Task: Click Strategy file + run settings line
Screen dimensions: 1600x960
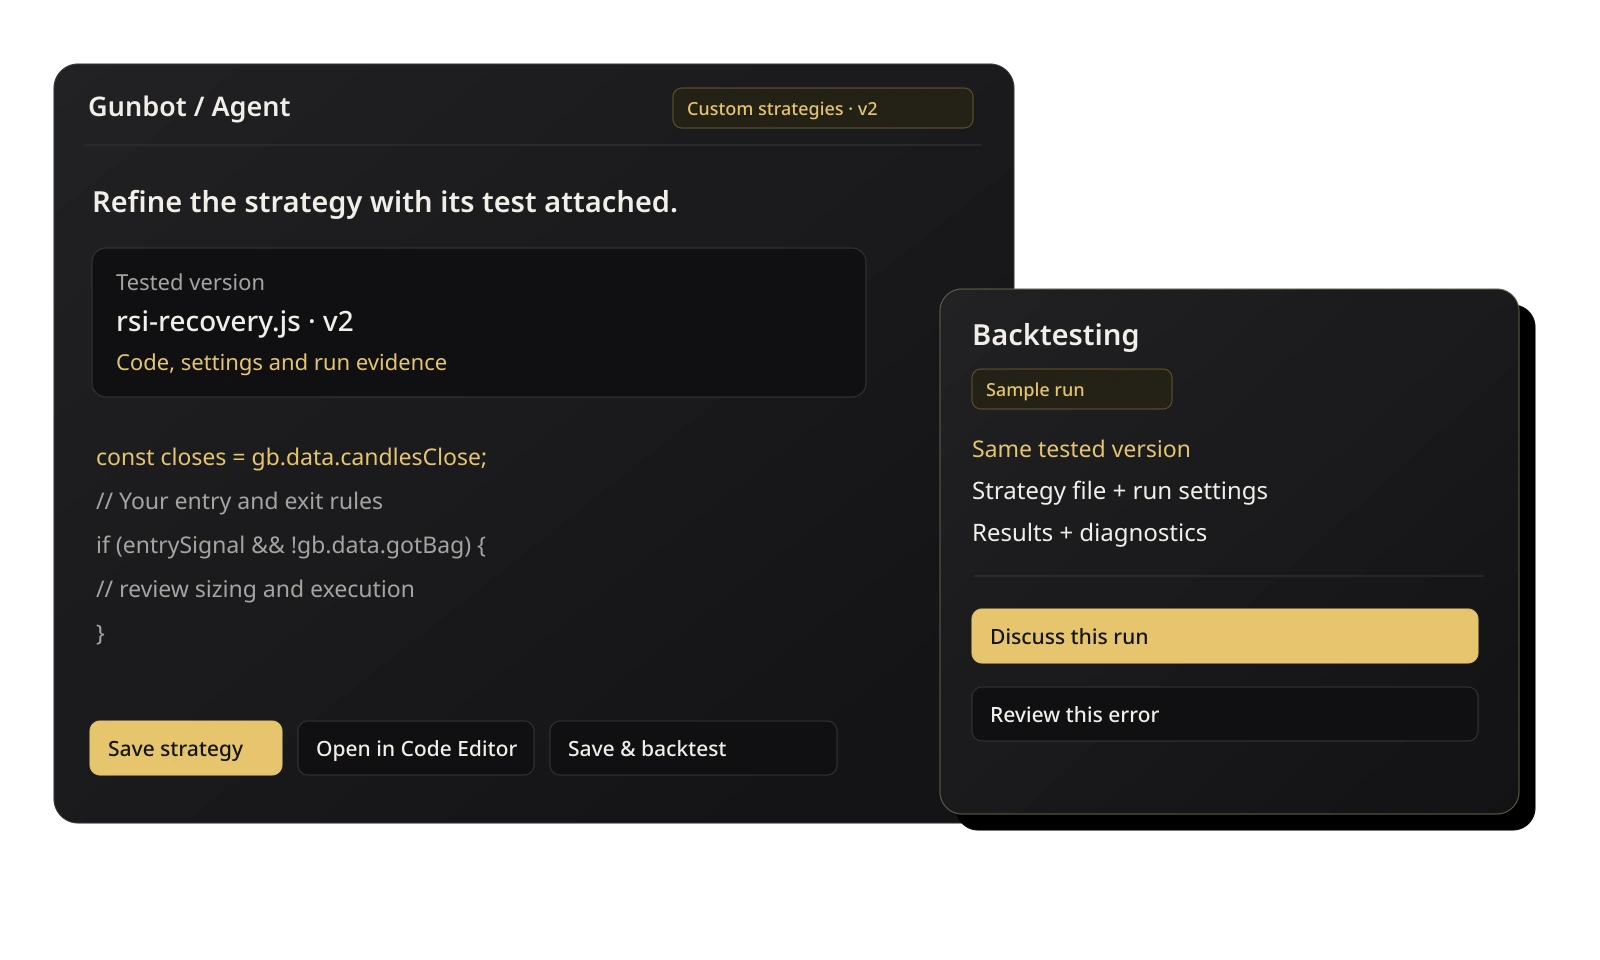Action: 1120,491
